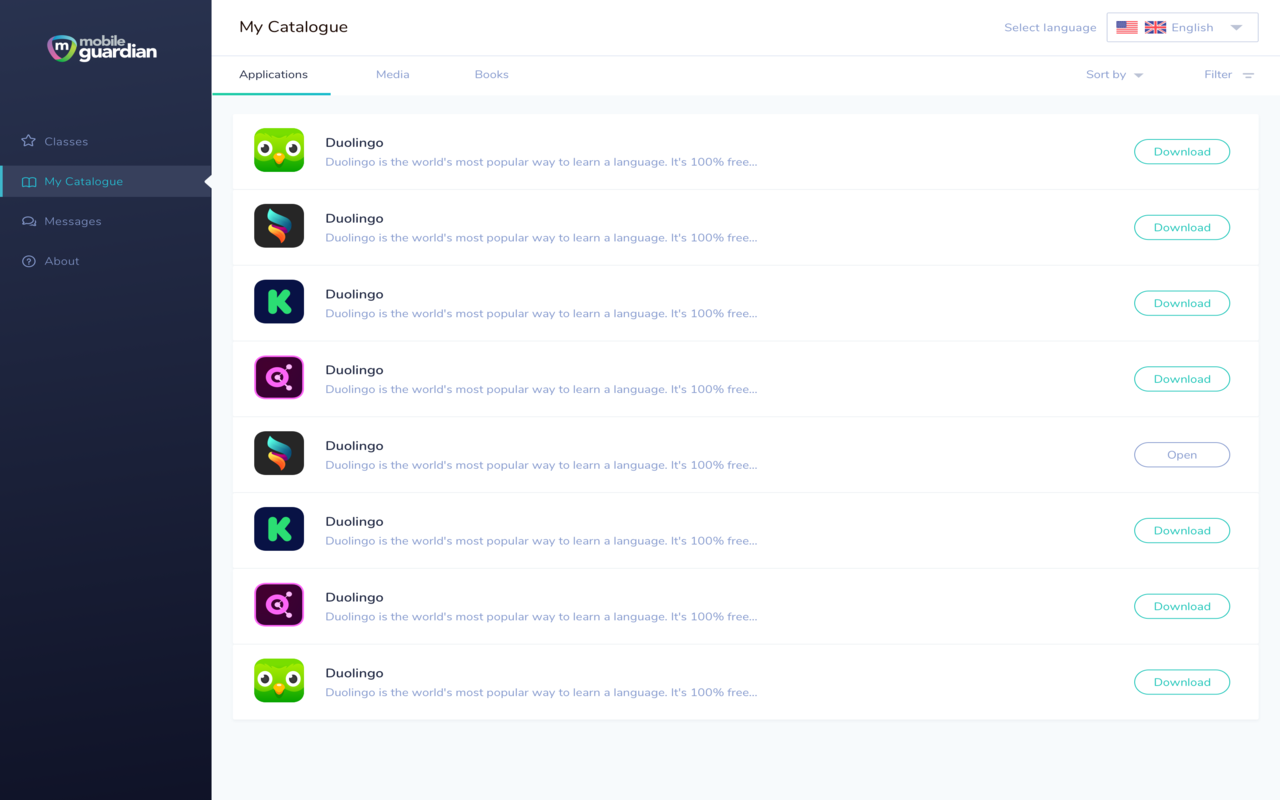This screenshot has height=800, width=1280.
Task: Download the top-row green owl Duolingo app
Action: coord(1182,152)
